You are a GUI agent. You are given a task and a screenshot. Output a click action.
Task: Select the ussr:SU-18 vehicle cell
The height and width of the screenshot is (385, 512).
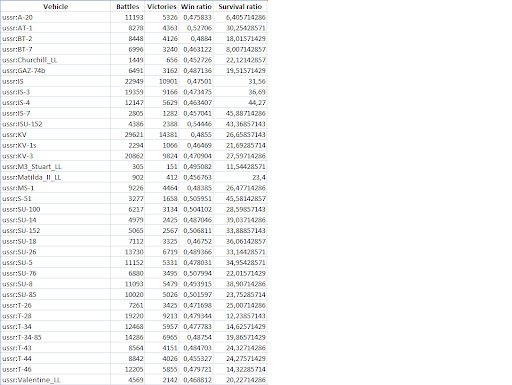[55, 241]
